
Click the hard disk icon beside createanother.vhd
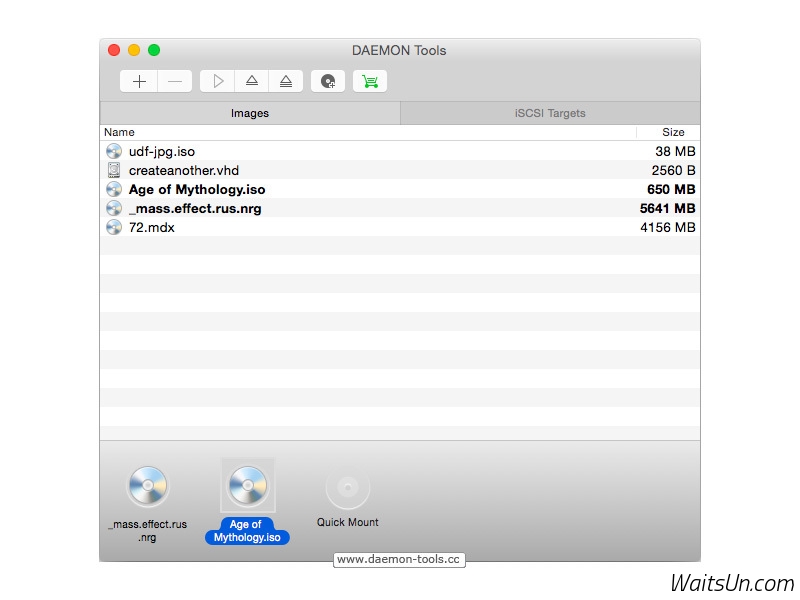[114, 170]
